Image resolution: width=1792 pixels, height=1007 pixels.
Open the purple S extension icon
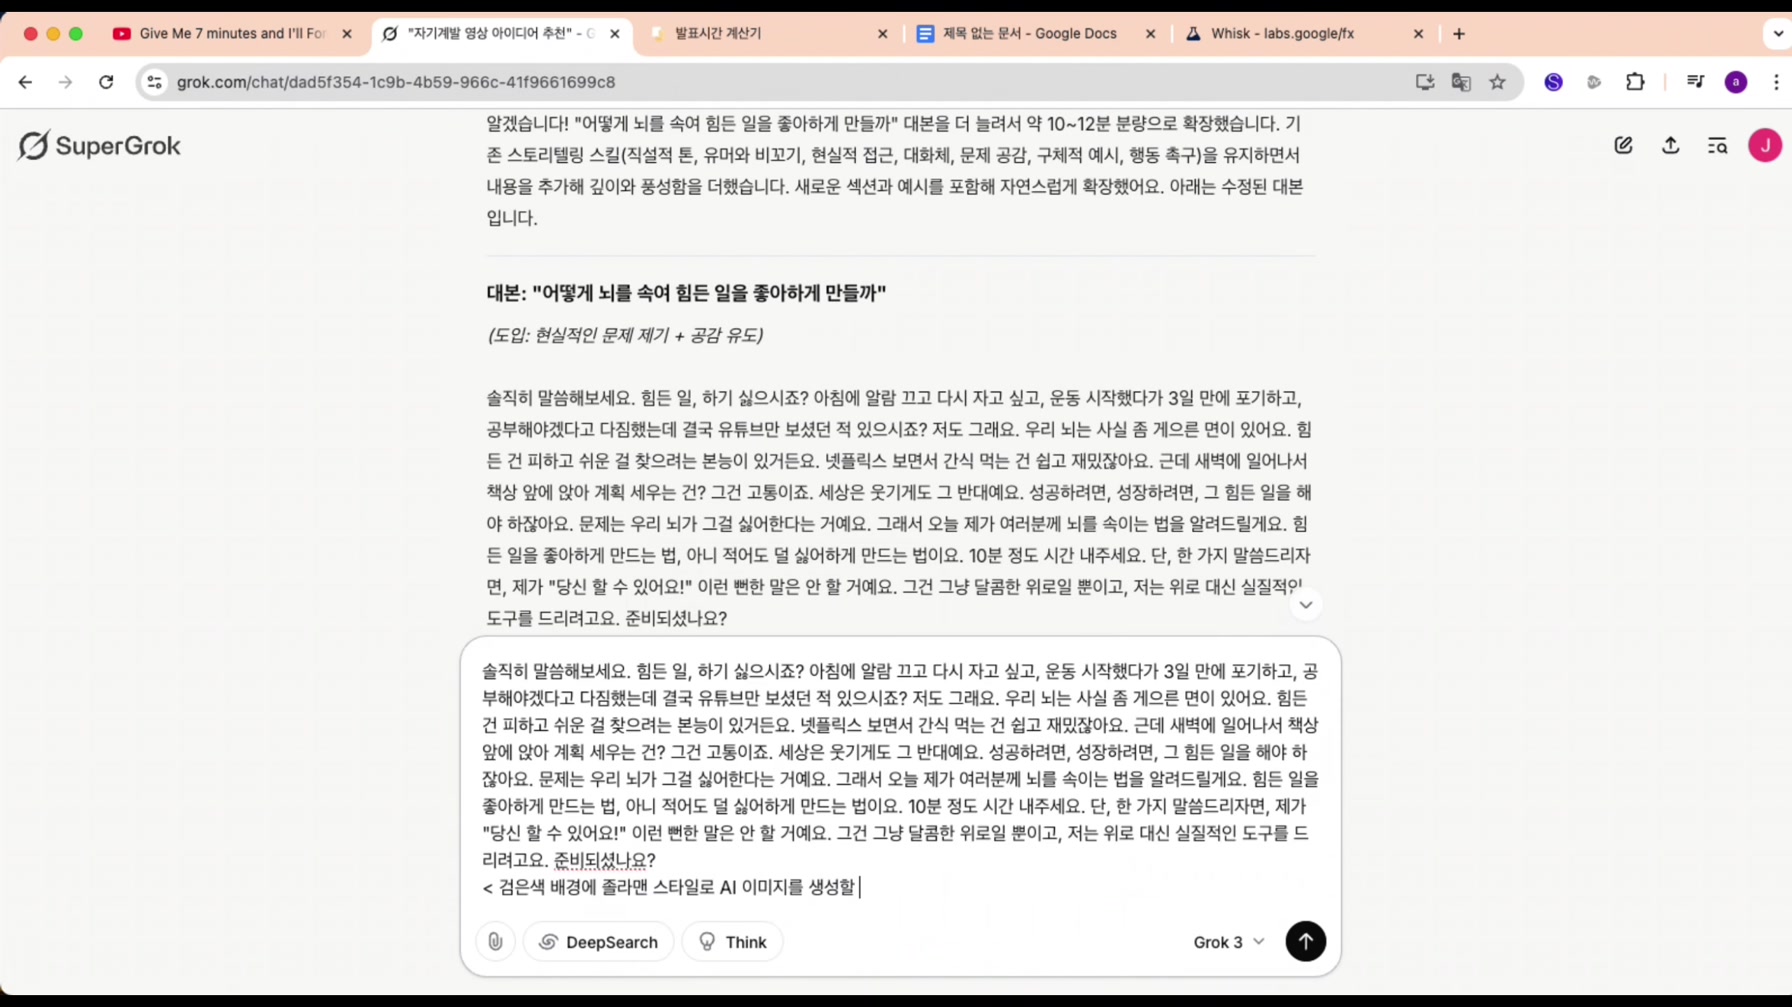(x=1553, y=82)
